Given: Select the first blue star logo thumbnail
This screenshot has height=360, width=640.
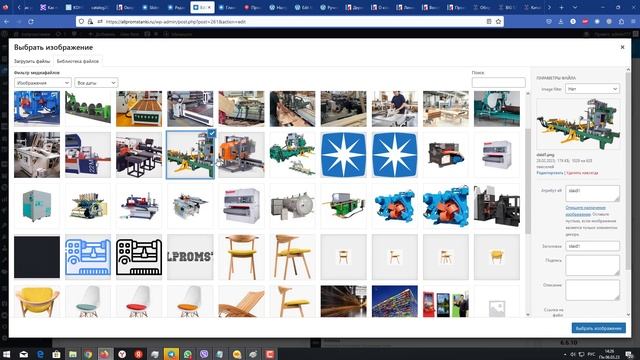Looking at the screenshot, I should [343, 155].
